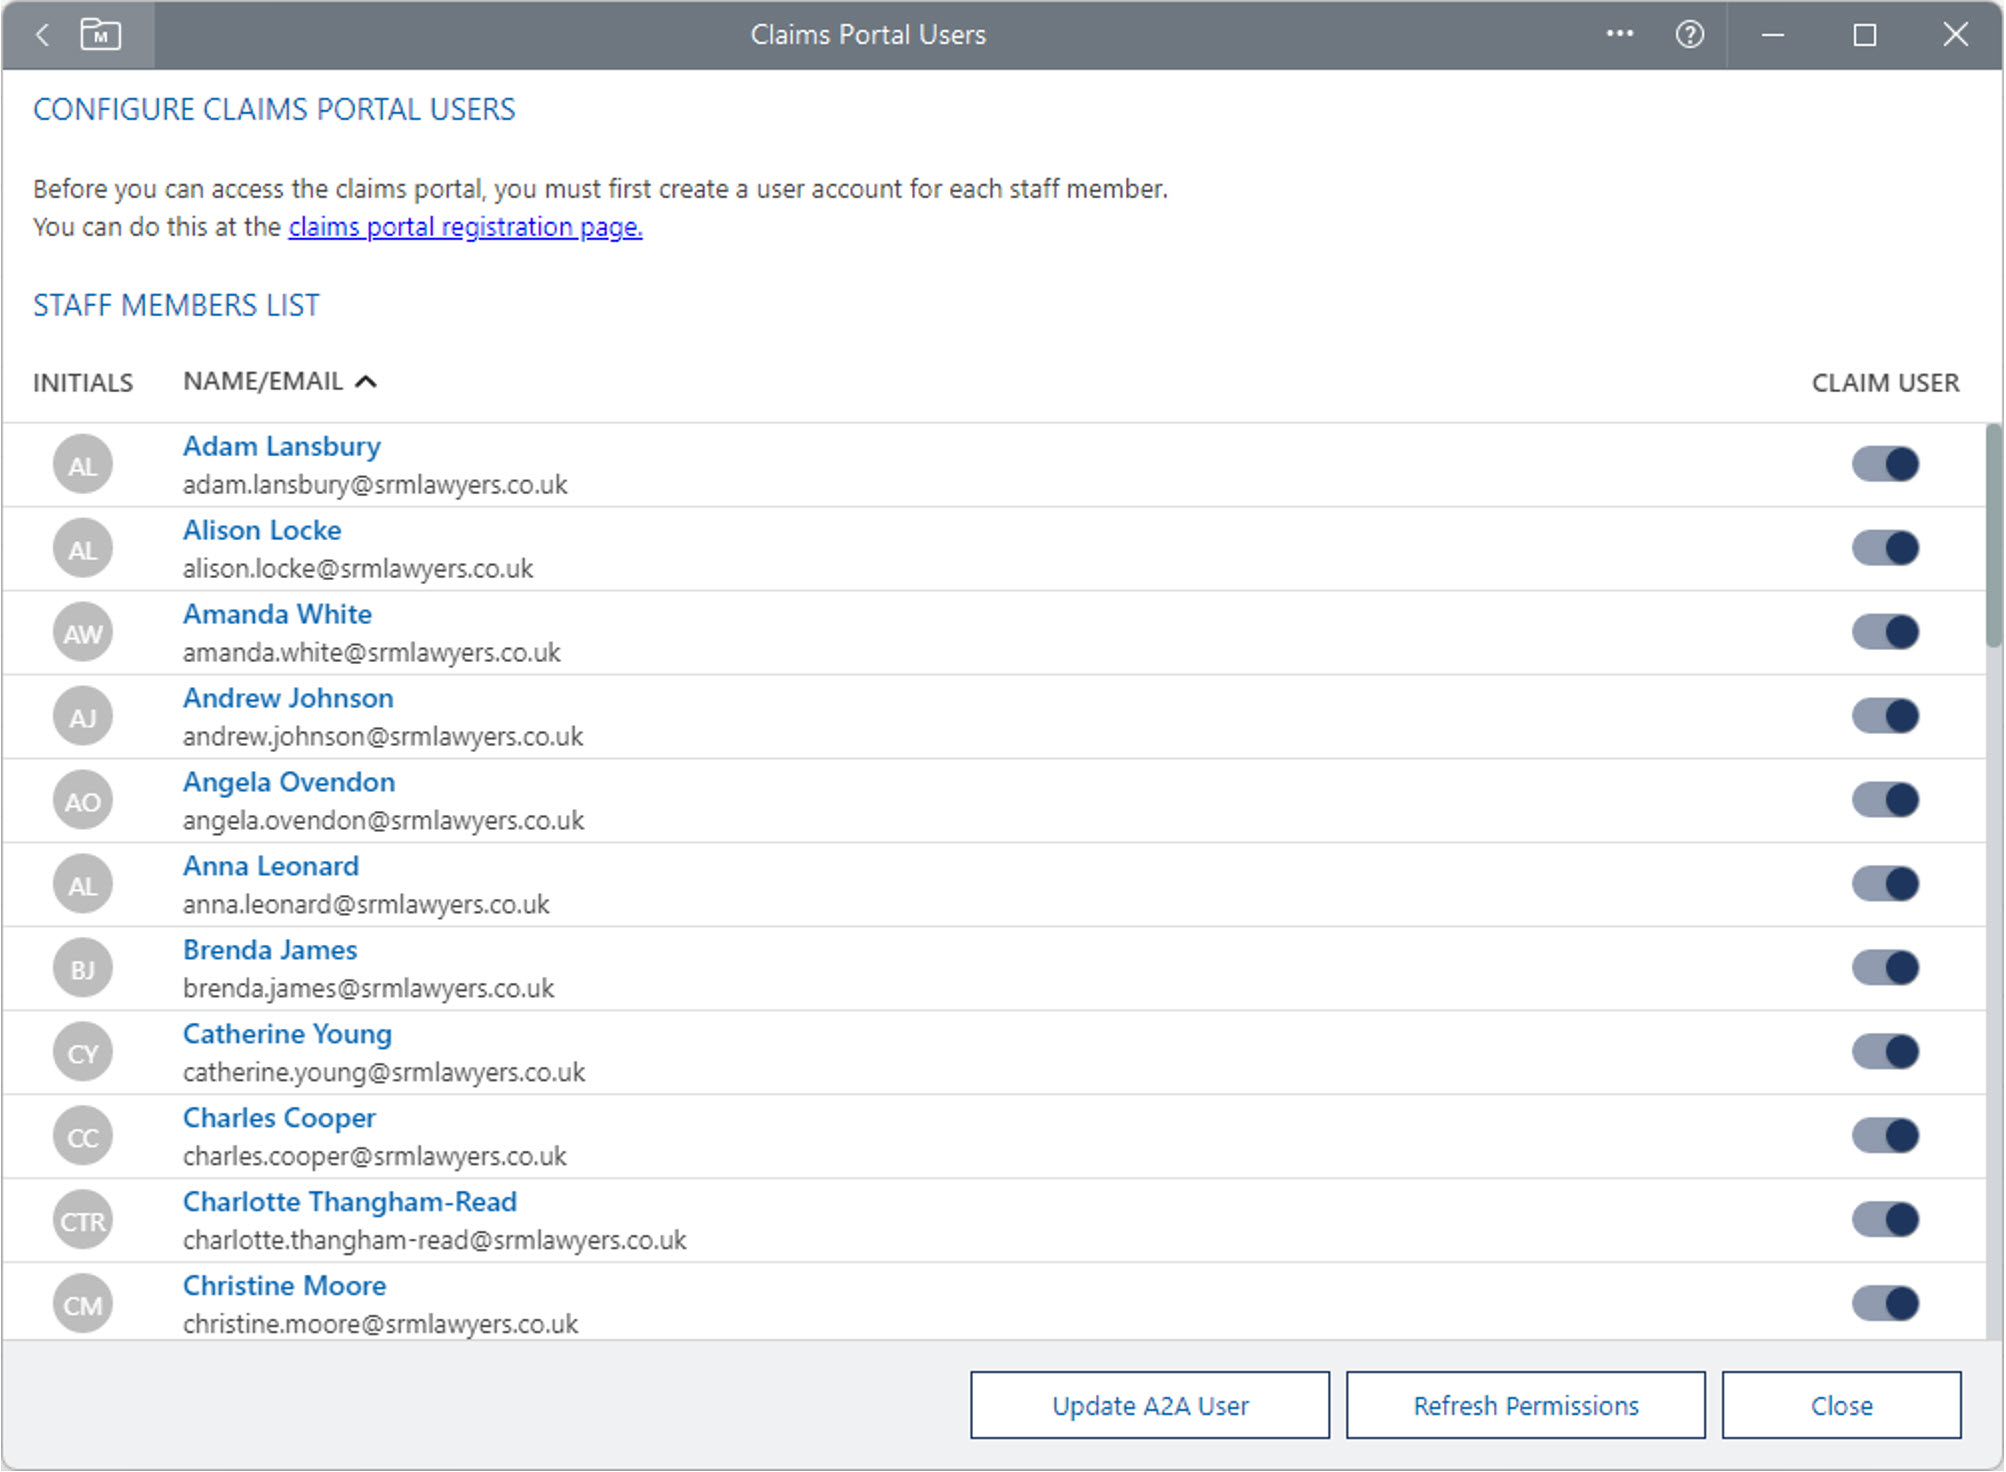Image resolution: width=2006 pixels, height=1472 pixels.
Task: Open the three-dot more options menu
Action: tap(1619, 34)
